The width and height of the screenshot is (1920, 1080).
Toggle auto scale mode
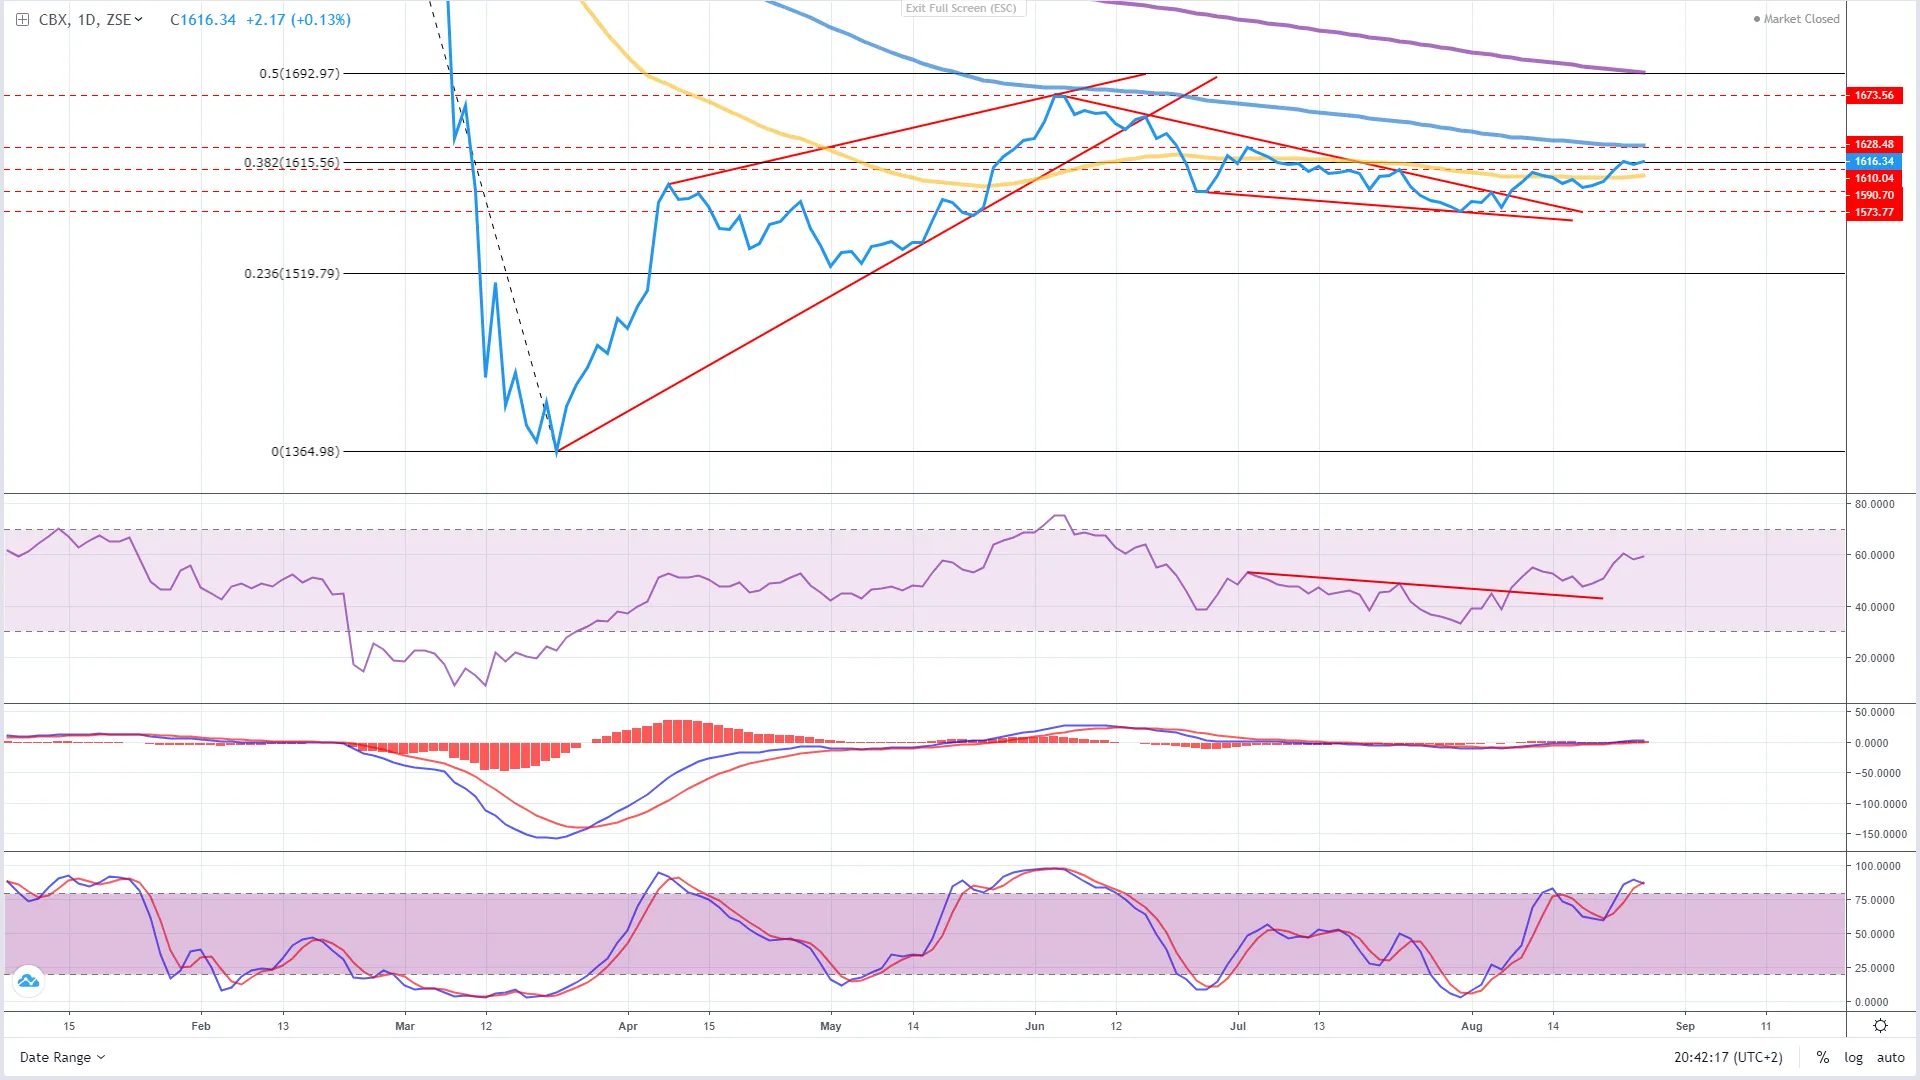pos(1890,1057)
